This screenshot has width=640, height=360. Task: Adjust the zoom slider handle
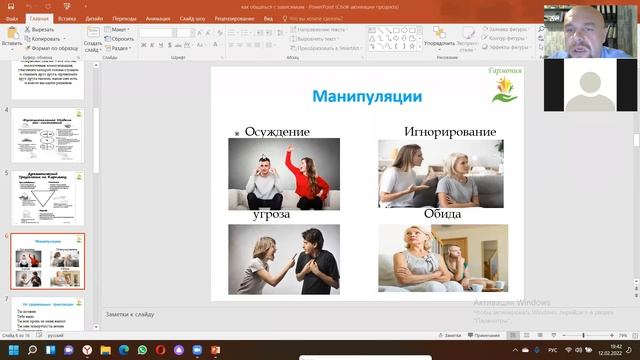pos(583,336)
